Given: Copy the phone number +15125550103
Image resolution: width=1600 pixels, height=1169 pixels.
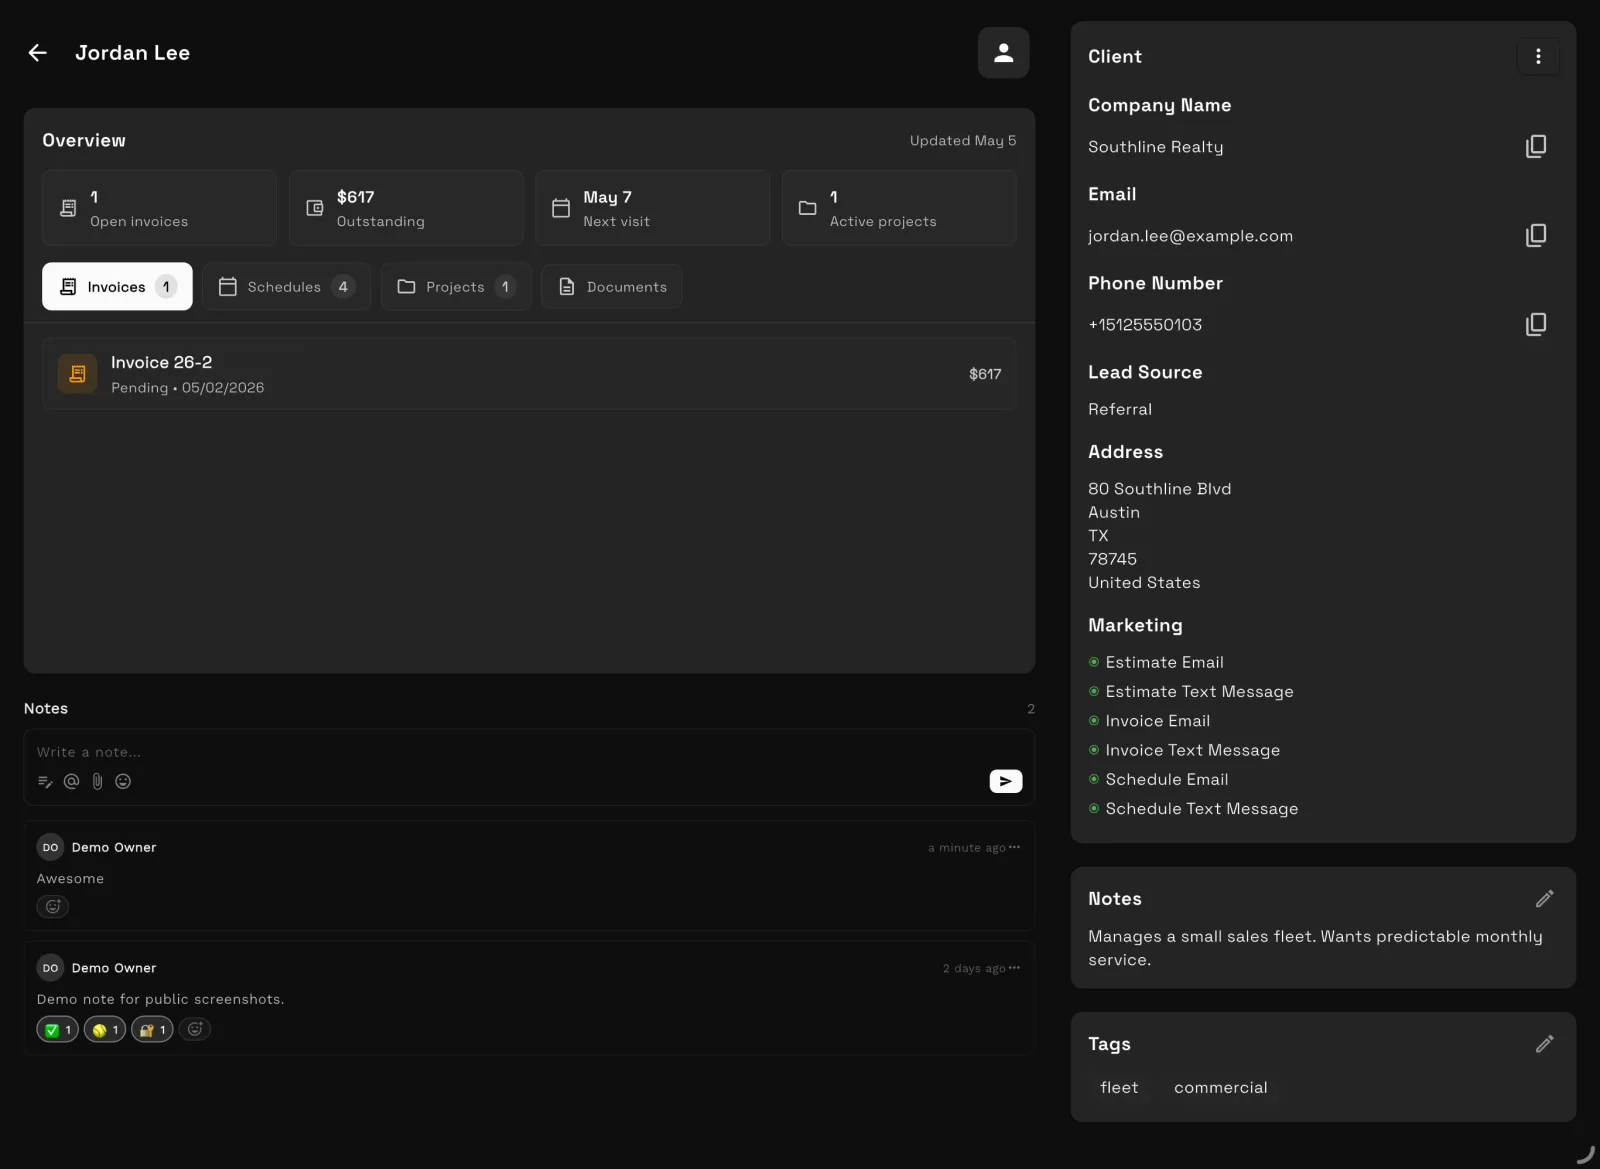Looking at the screenshot, I should [x=1536, y=325].
